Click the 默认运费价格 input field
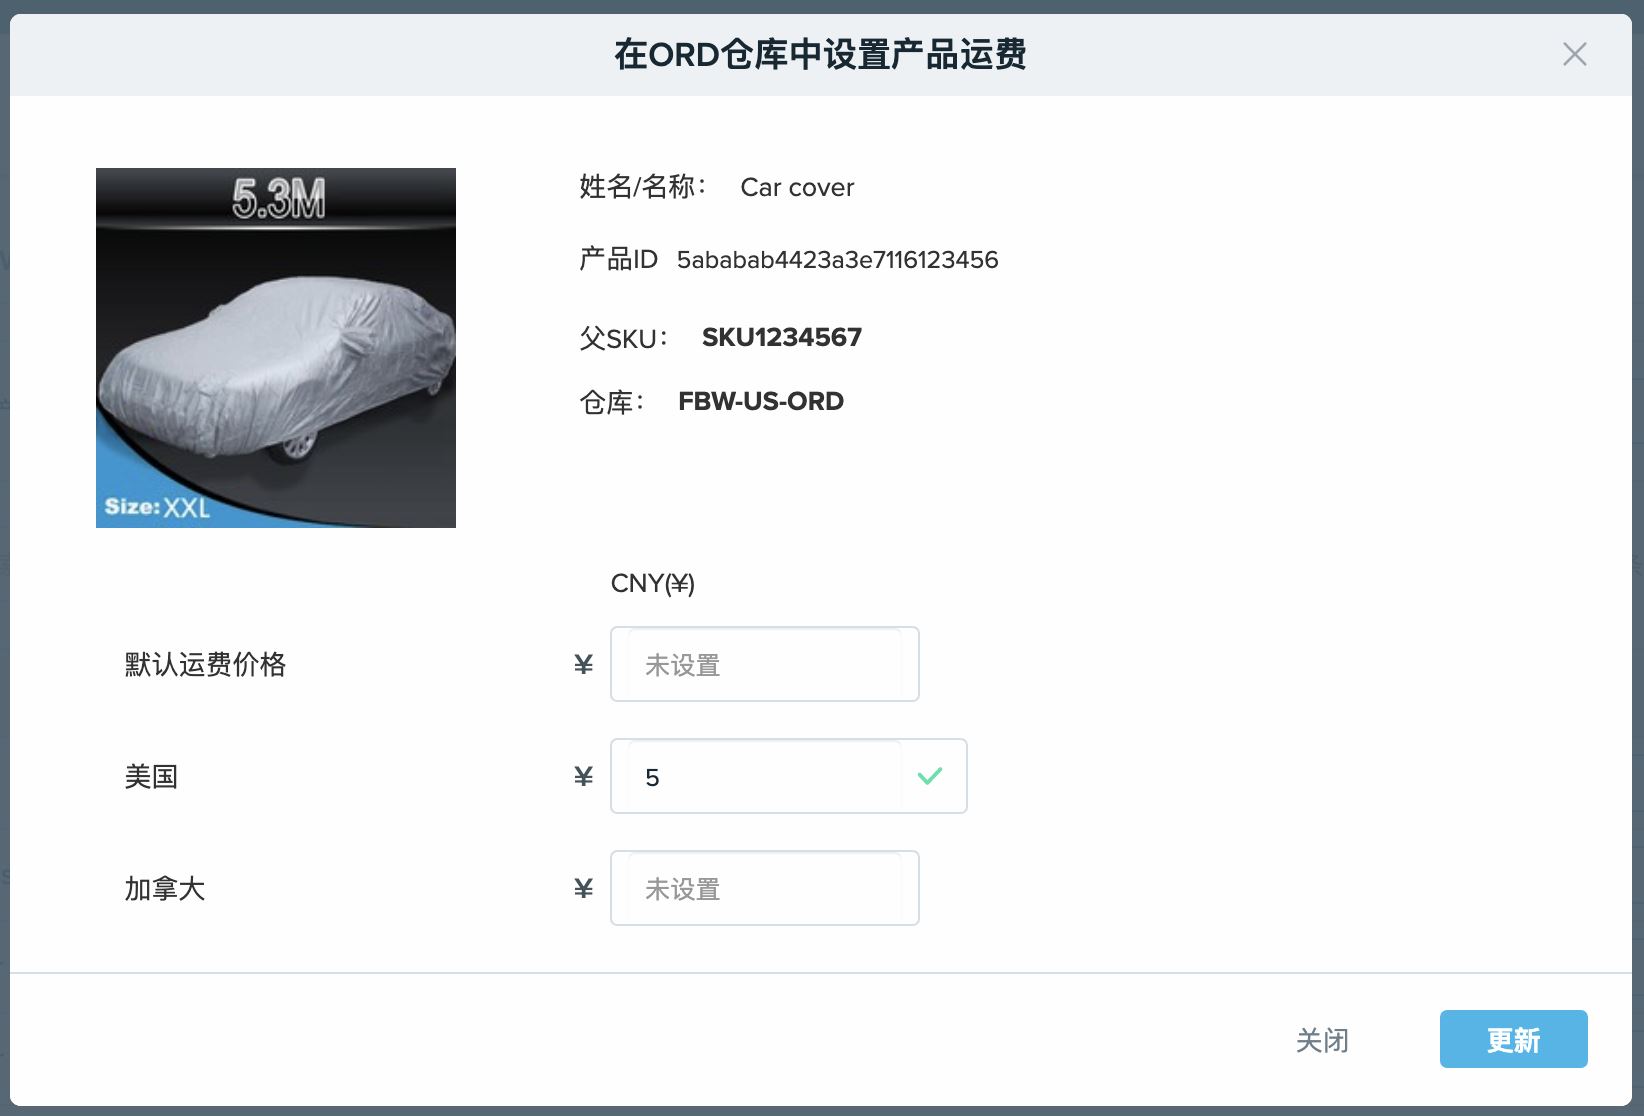This screenshot has width=1644, height=1116. 765,664
